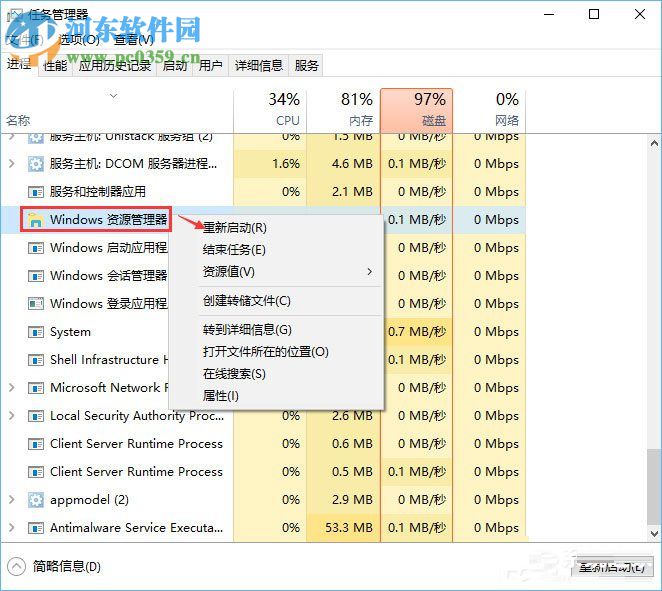Open the 查看(V) menu

[x=134, y=40]
